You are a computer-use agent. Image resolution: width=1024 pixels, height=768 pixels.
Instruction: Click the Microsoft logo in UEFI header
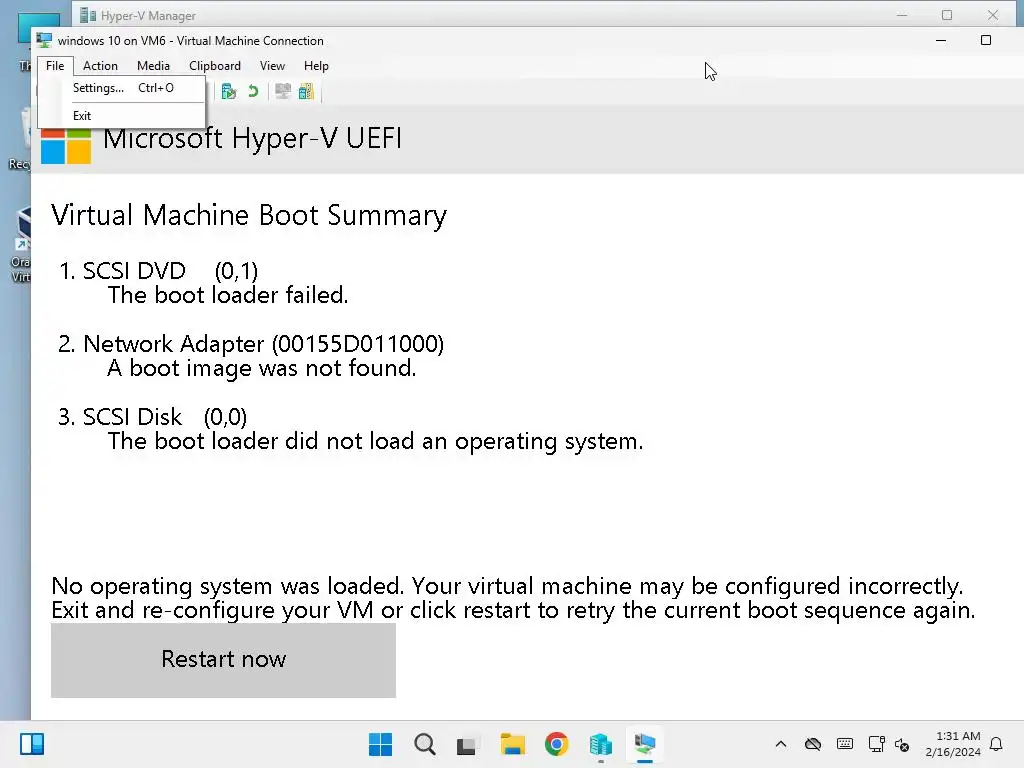[x=66, y=145]
